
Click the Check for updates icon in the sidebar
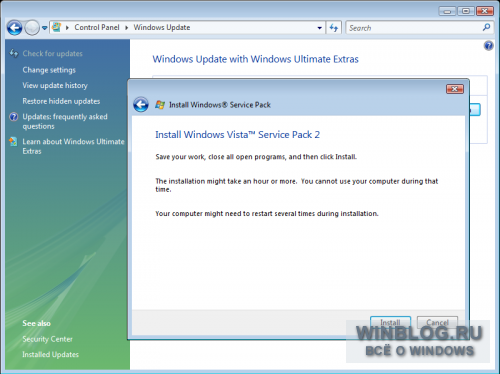14,53
